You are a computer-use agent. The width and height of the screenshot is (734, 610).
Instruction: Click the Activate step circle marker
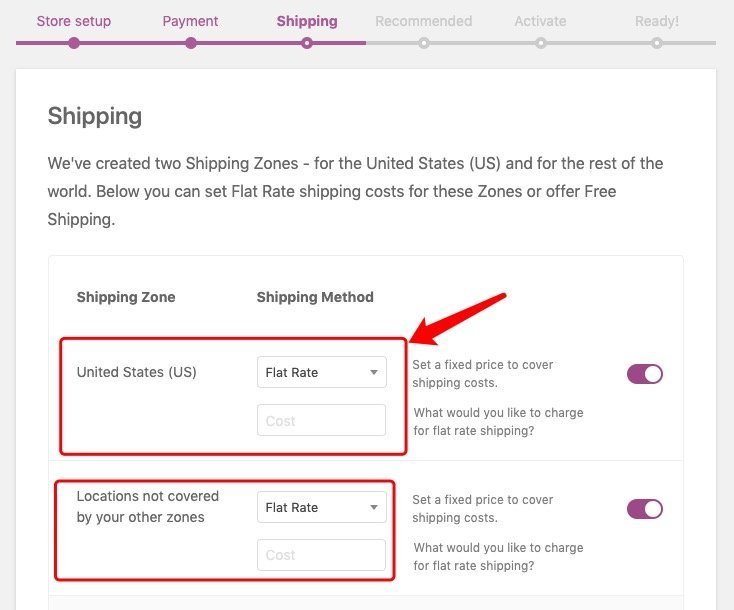(x=540, y=43)
